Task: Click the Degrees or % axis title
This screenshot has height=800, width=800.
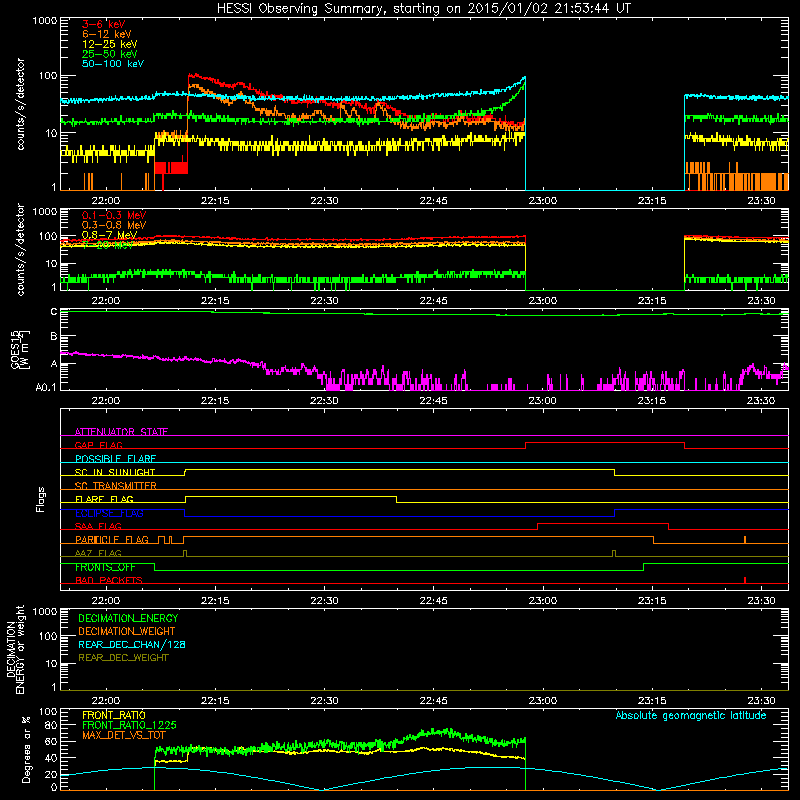Action: pos(26,749)
